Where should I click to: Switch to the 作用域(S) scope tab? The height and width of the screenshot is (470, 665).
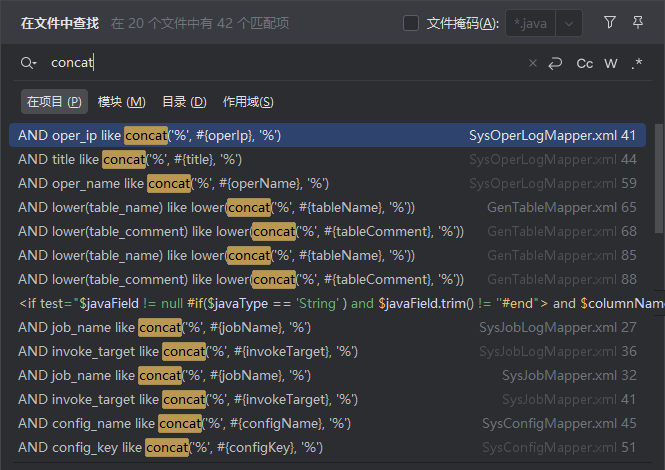[248, 102]
